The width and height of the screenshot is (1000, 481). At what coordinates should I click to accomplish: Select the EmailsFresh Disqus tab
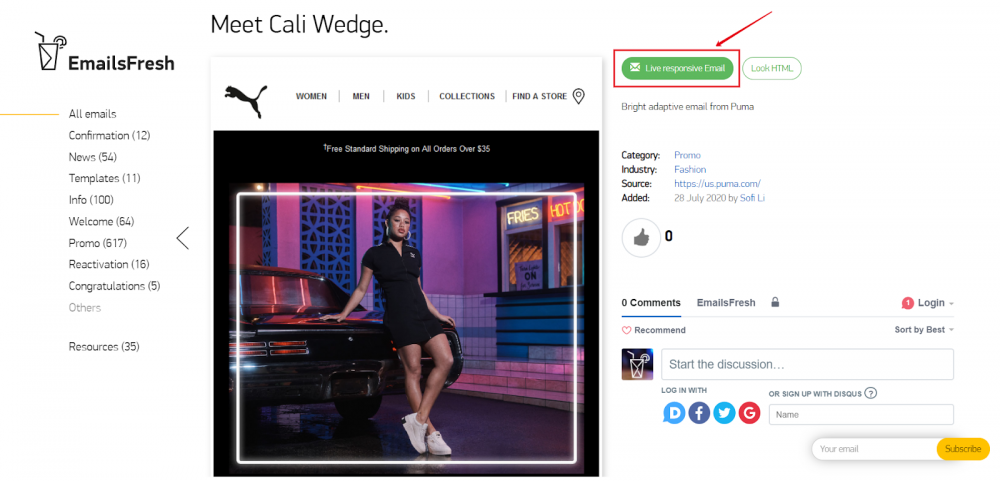pos(726,303)
